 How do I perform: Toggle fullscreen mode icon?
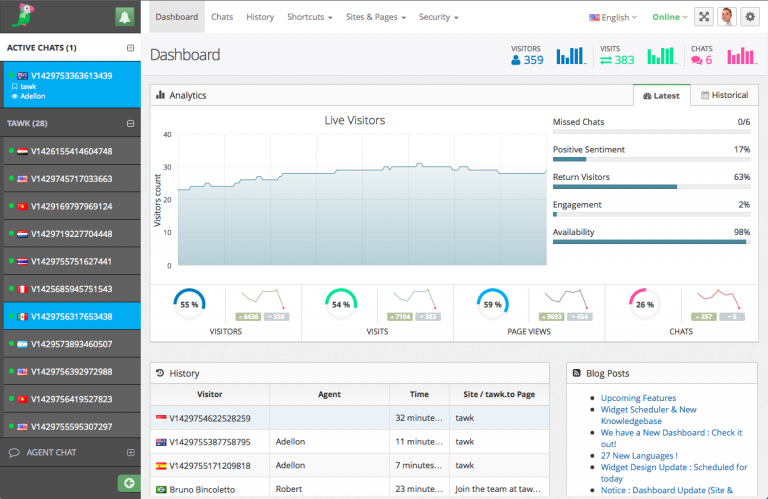(x=704, y=17)
